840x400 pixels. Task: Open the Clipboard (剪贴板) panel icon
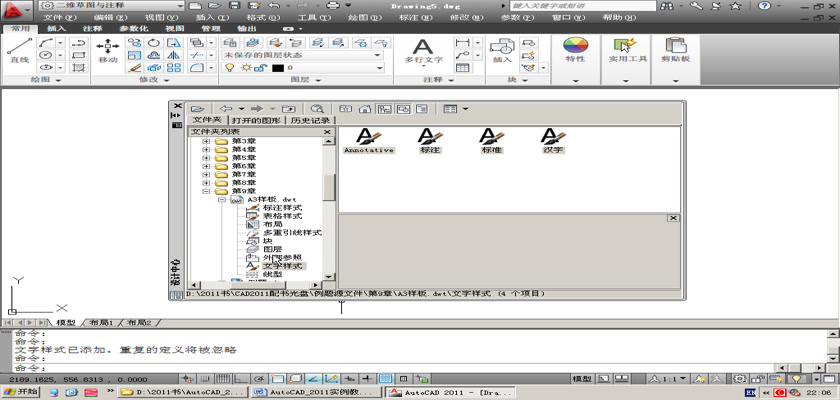pyautogui.click(x=675, y=50)
